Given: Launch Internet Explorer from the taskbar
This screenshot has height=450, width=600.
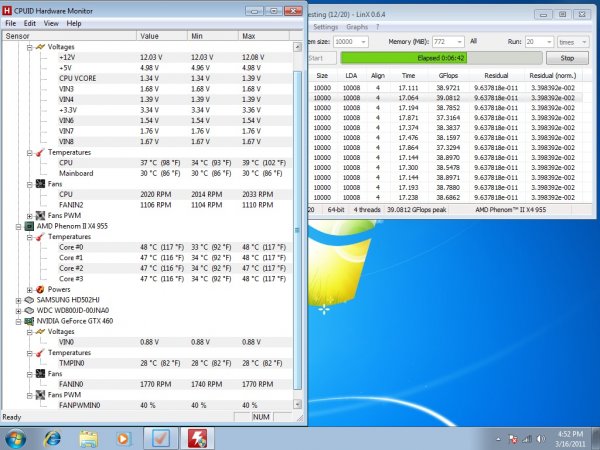Looking at the screenshot, I should [52, 439].
